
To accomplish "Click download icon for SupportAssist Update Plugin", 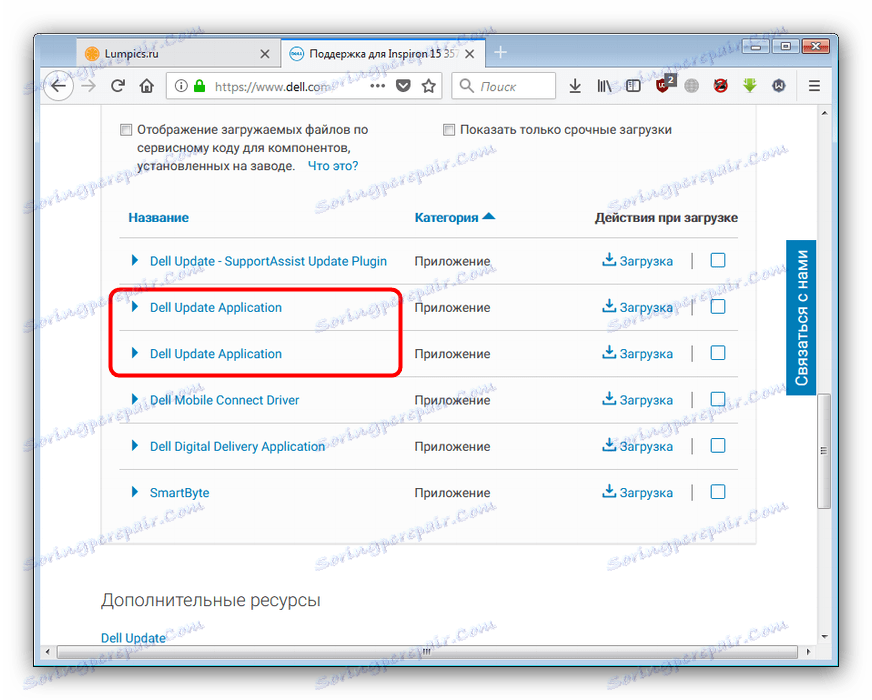I will pyautogui.click(x=609, y=260).
